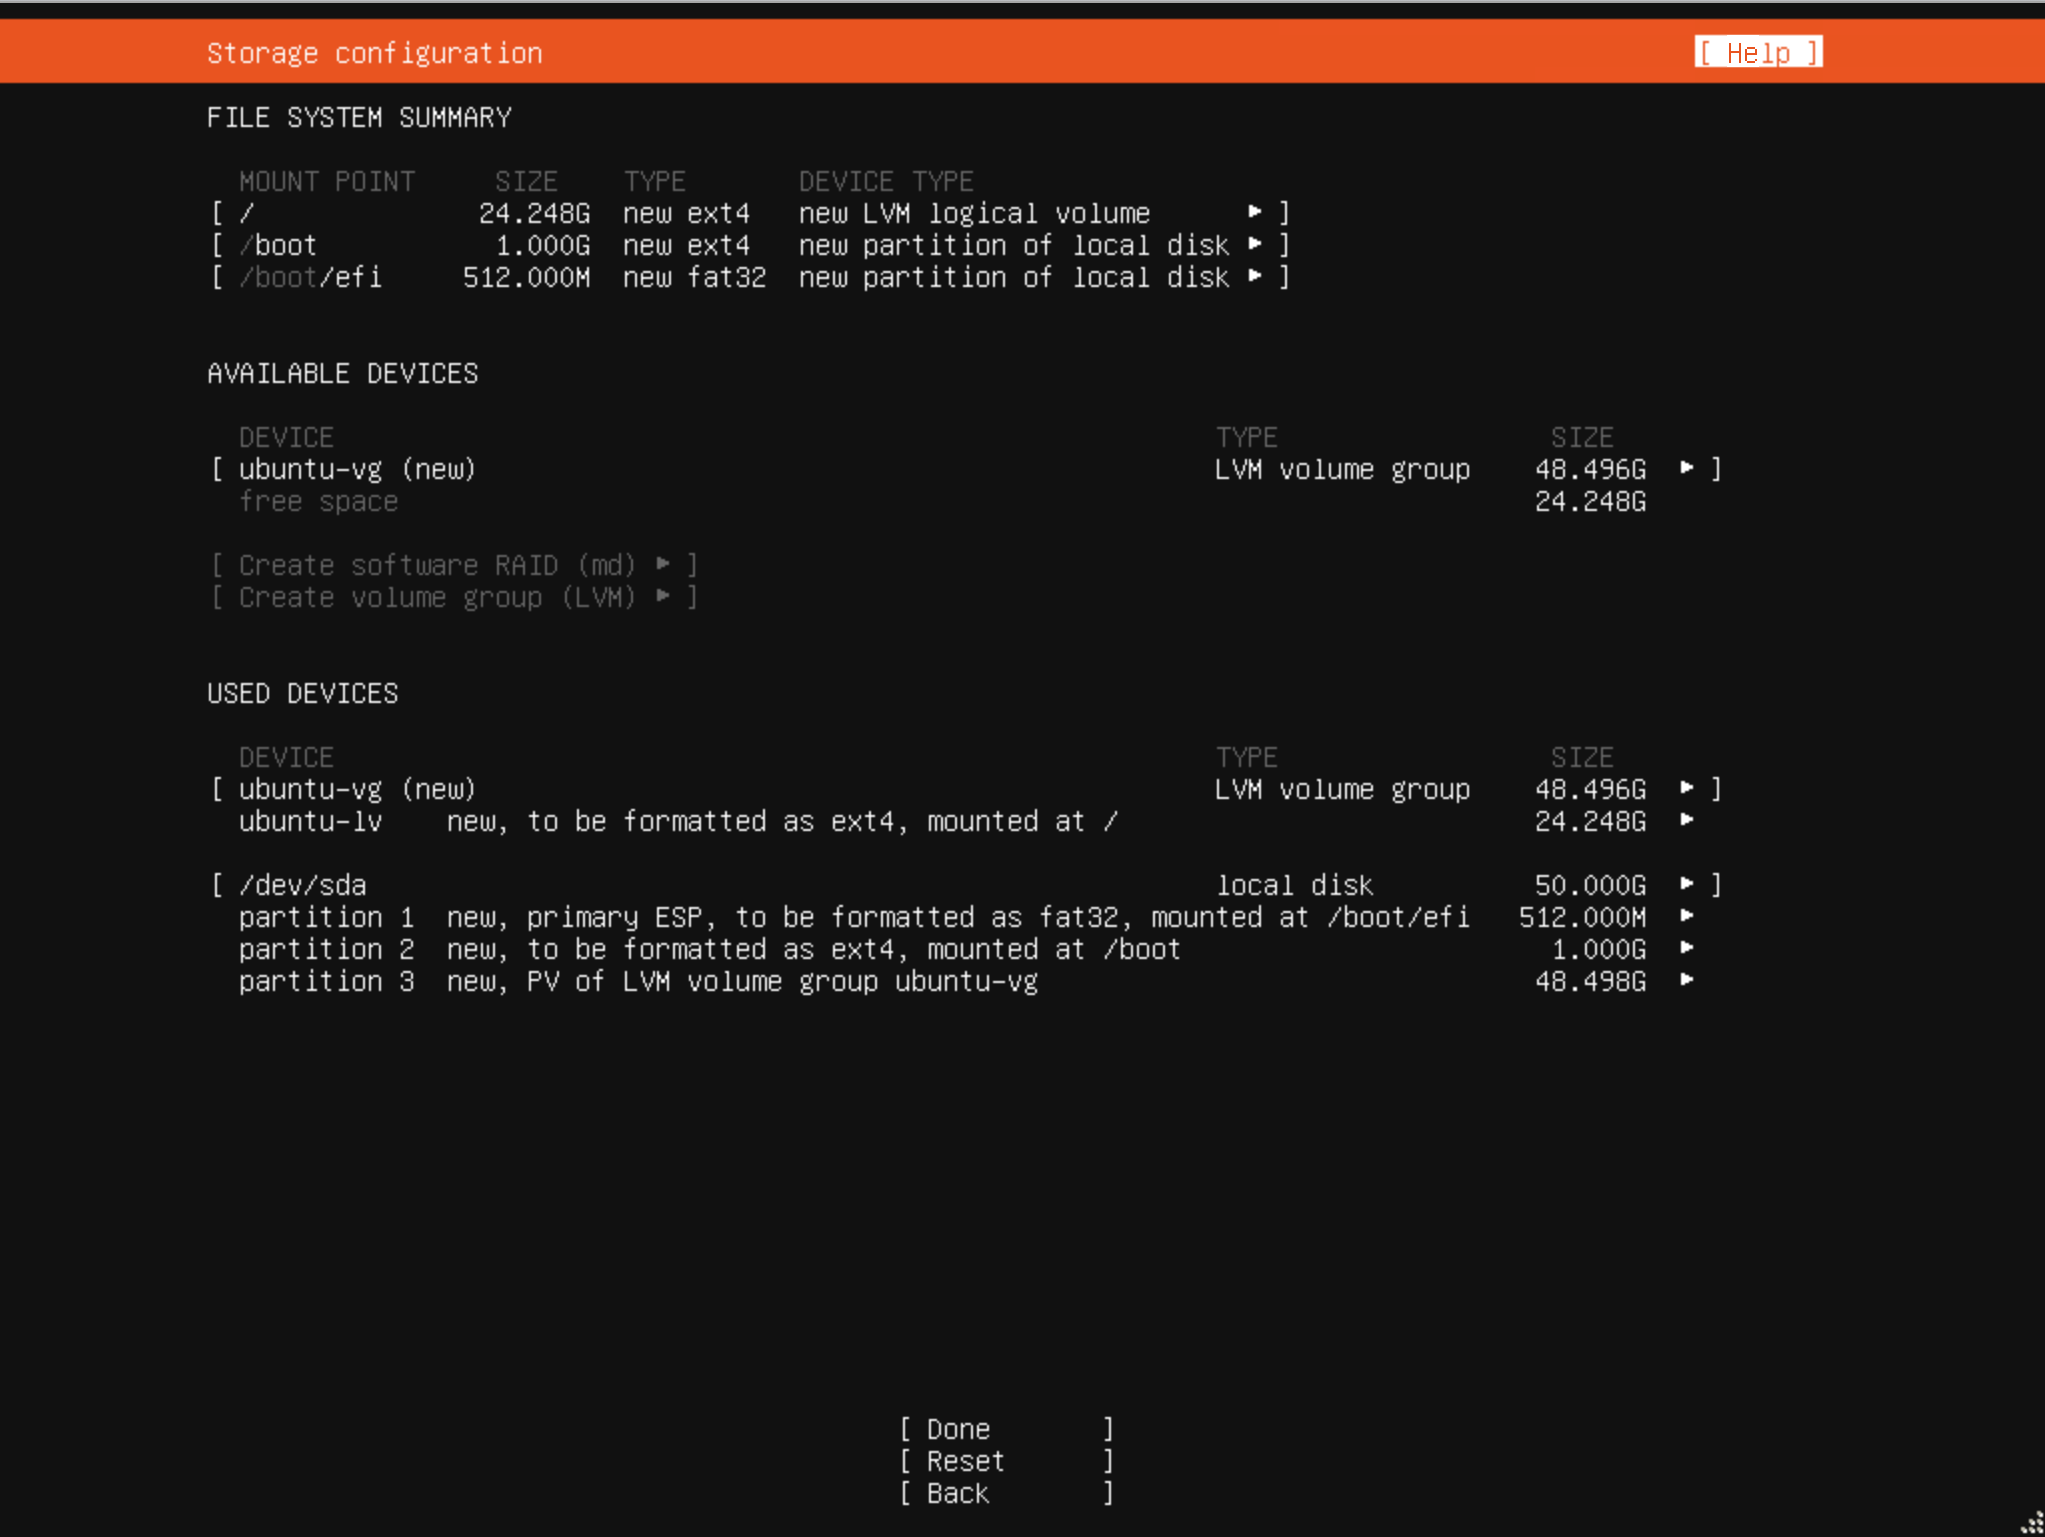
Task: Expand the /boot/efi fat32 entry
Action: click(x=1256, y=277)
